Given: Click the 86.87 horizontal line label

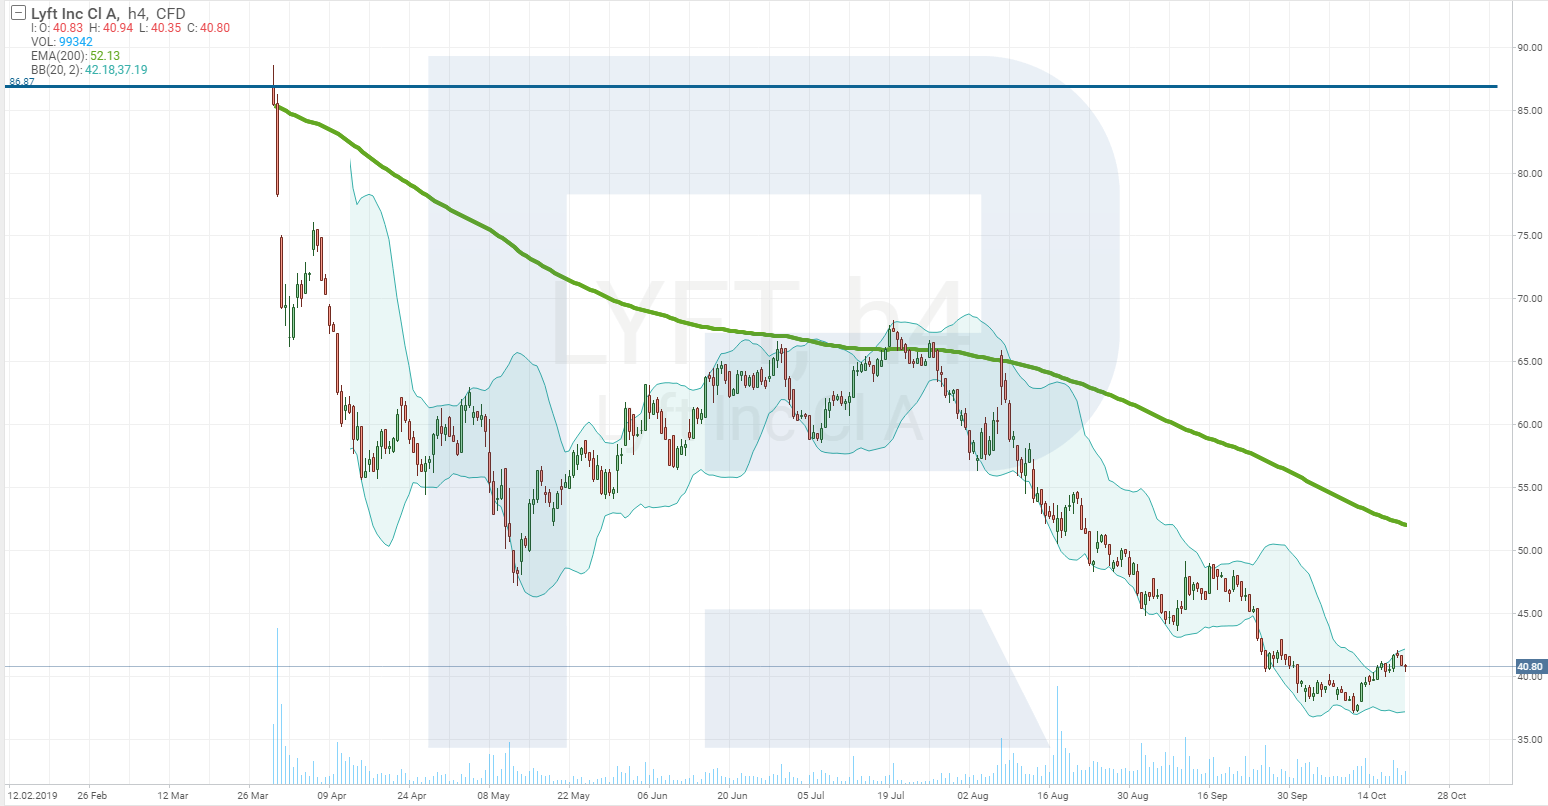Looking at the screenshot, I should tap(21, 81).
